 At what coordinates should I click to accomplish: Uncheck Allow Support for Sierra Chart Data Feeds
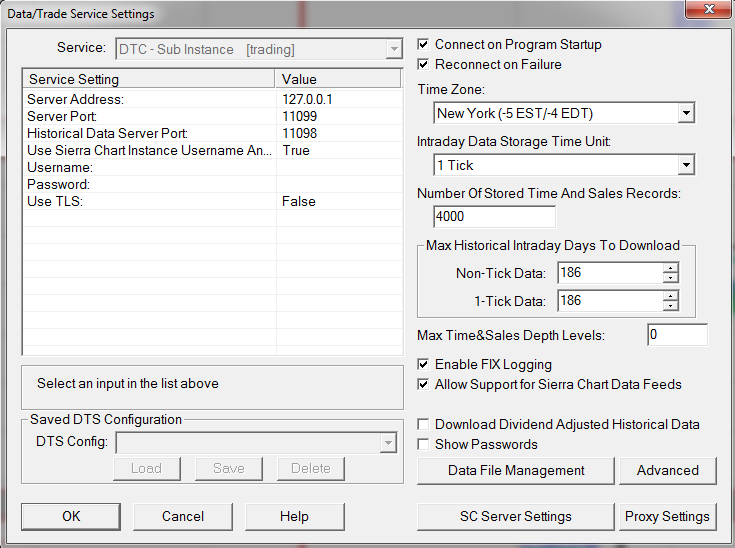423,384
